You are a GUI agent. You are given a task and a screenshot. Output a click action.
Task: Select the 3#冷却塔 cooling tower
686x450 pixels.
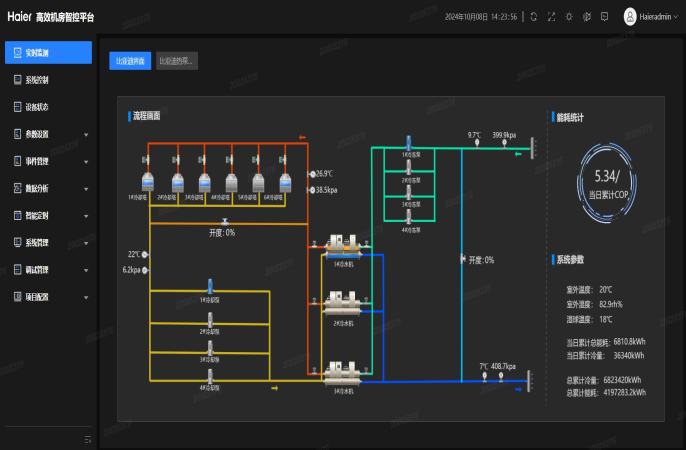(x=204, y=182)
